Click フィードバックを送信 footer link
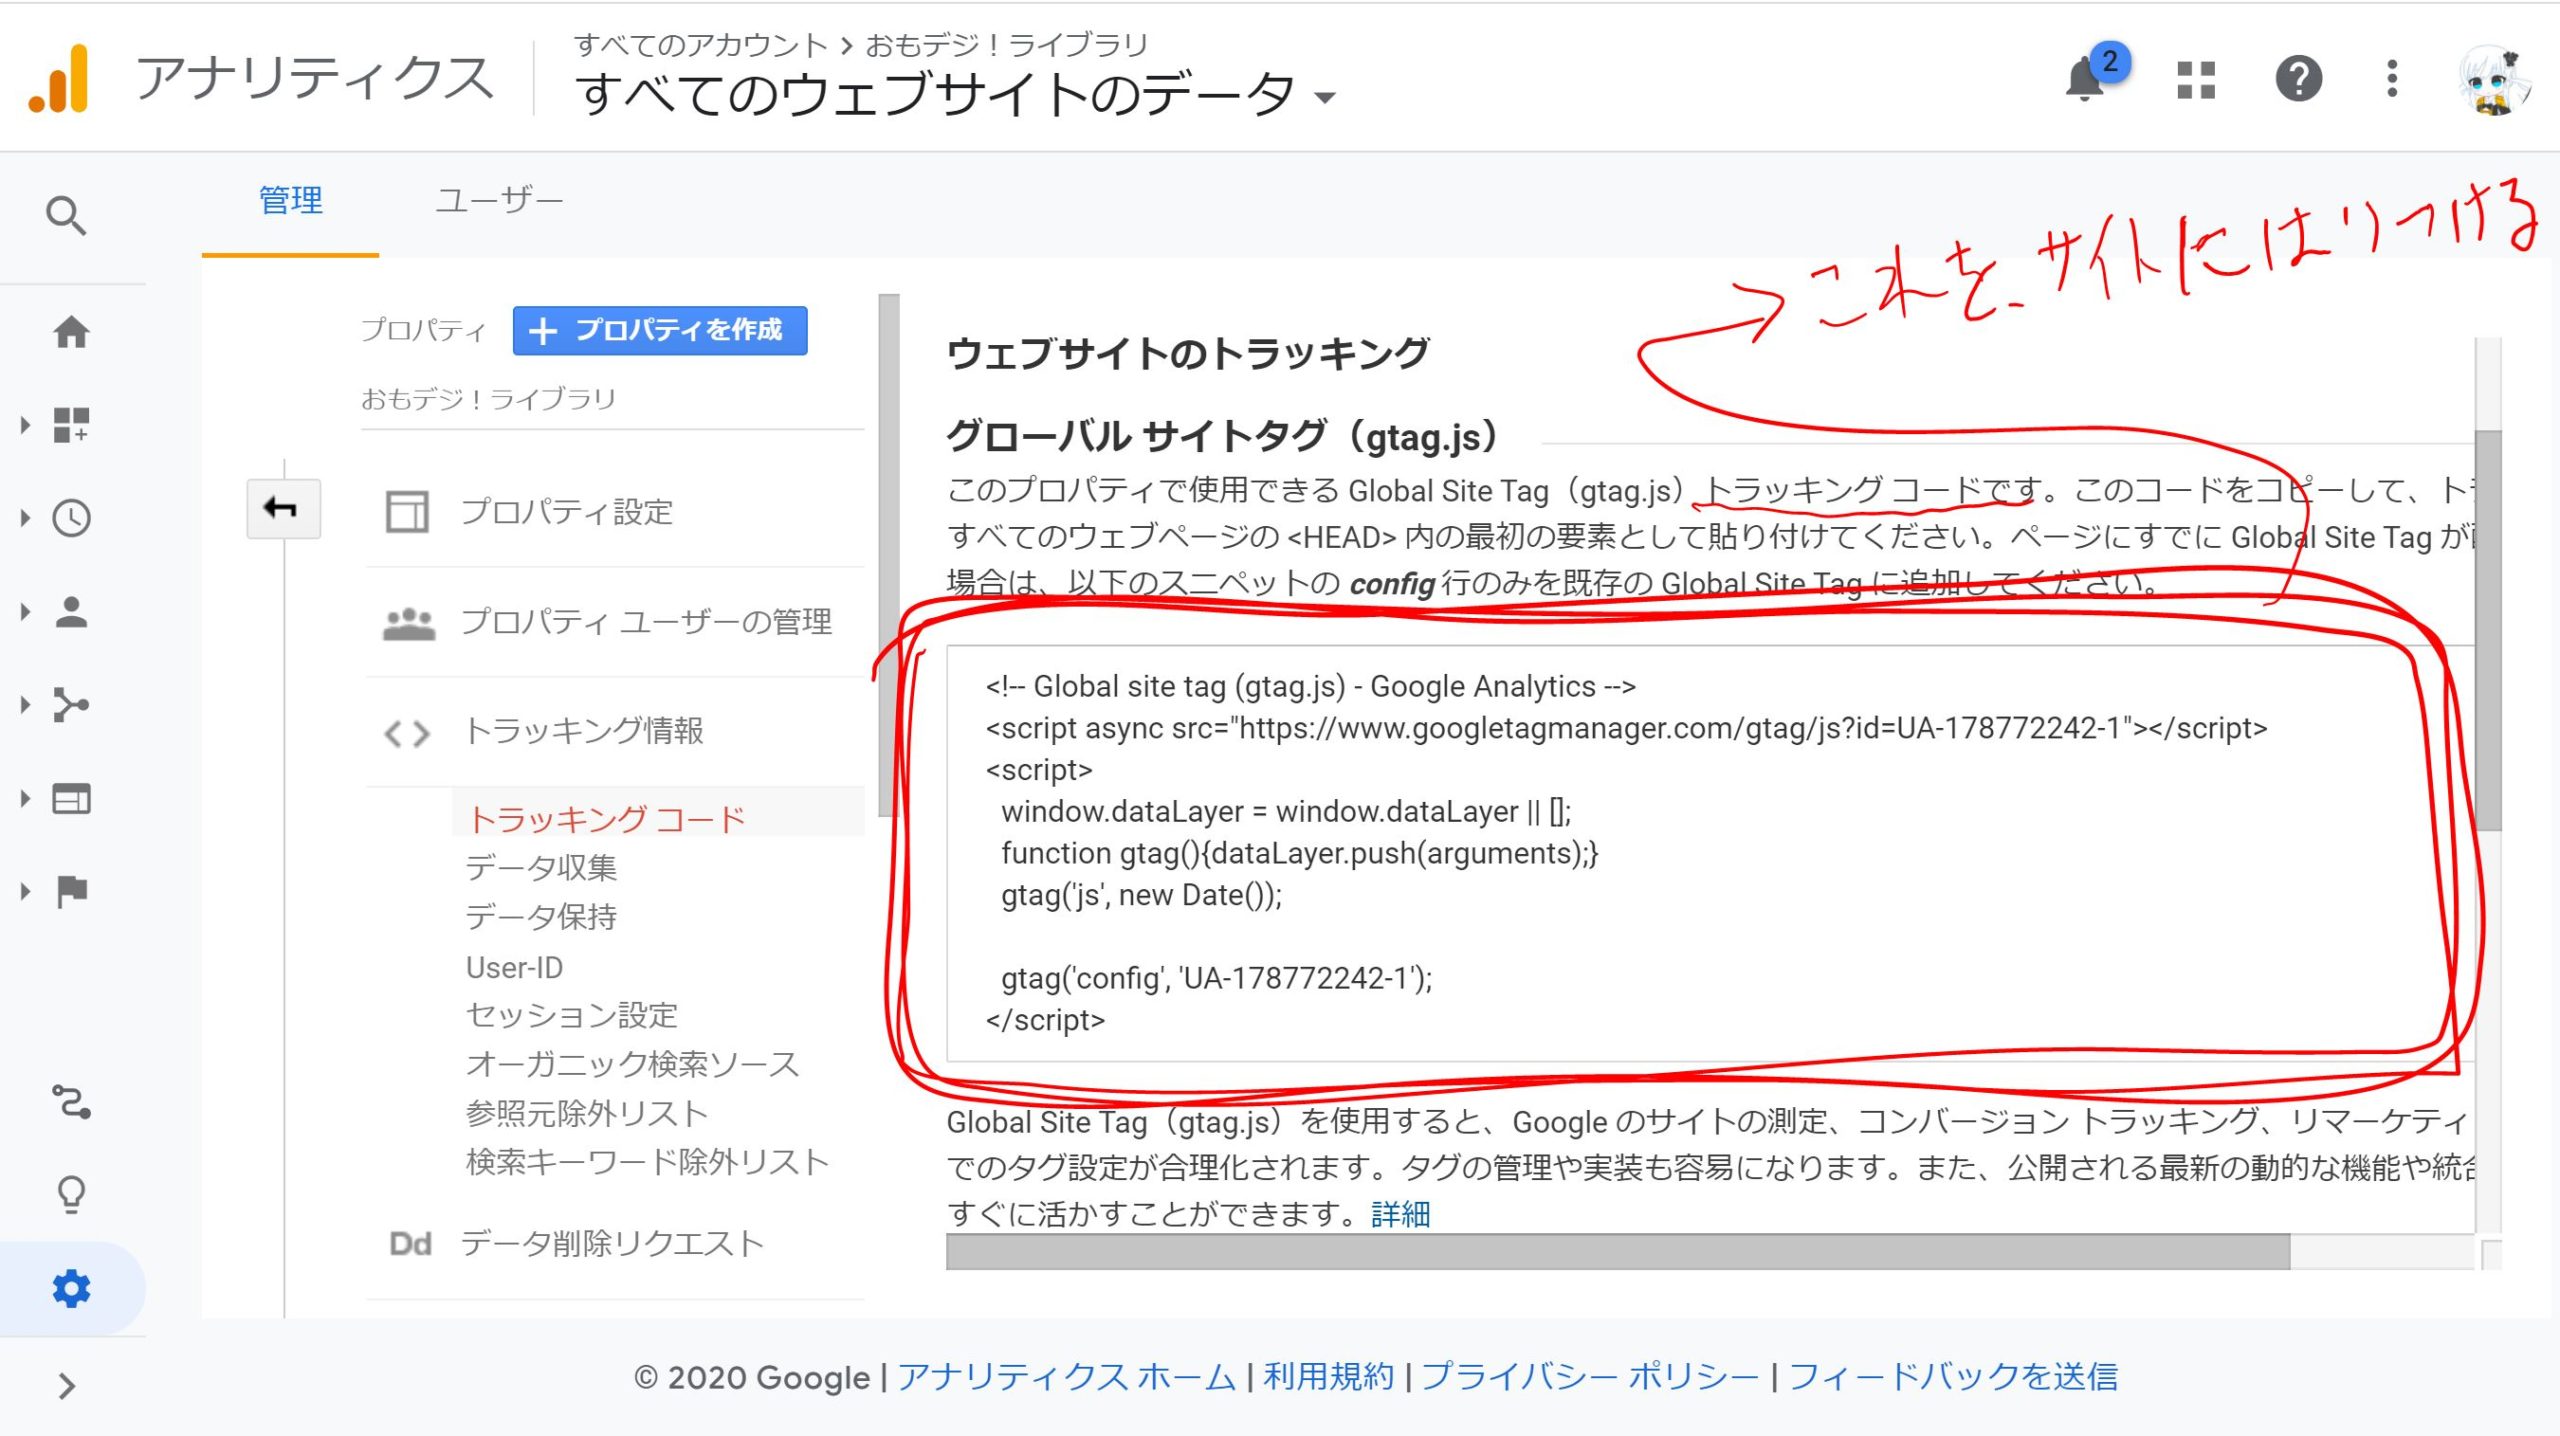Screen dimensions: 2560x1436 coord(1953,1377)
